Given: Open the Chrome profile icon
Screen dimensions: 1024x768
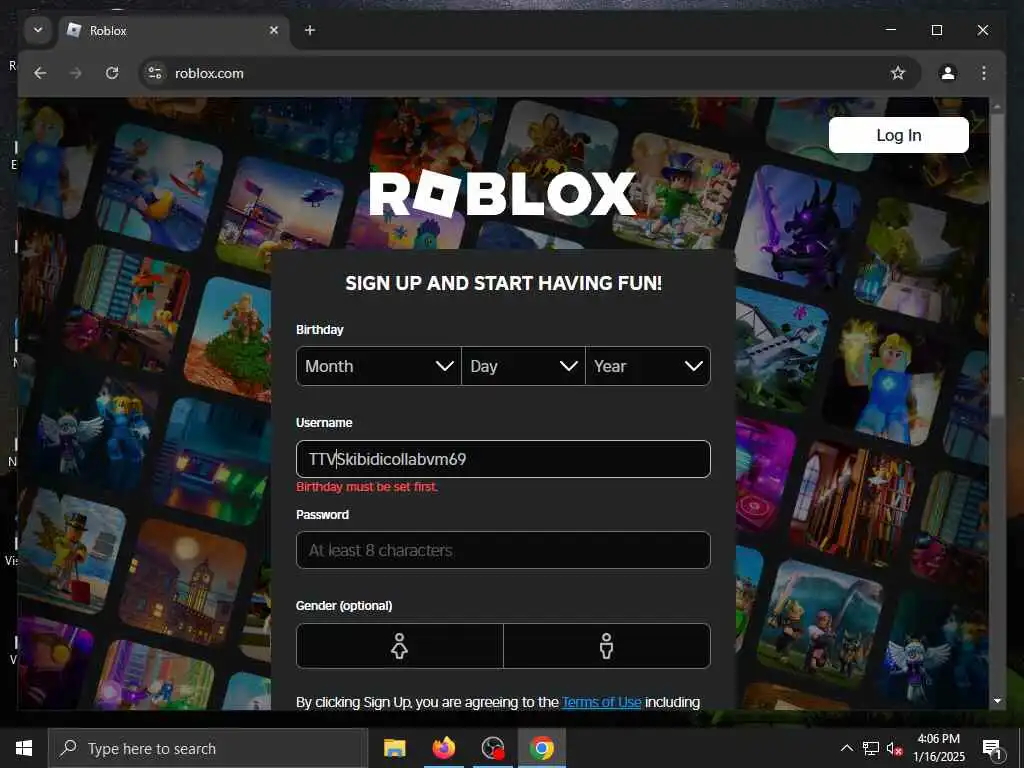Looking at the screenshot, I should coord(948,73).
